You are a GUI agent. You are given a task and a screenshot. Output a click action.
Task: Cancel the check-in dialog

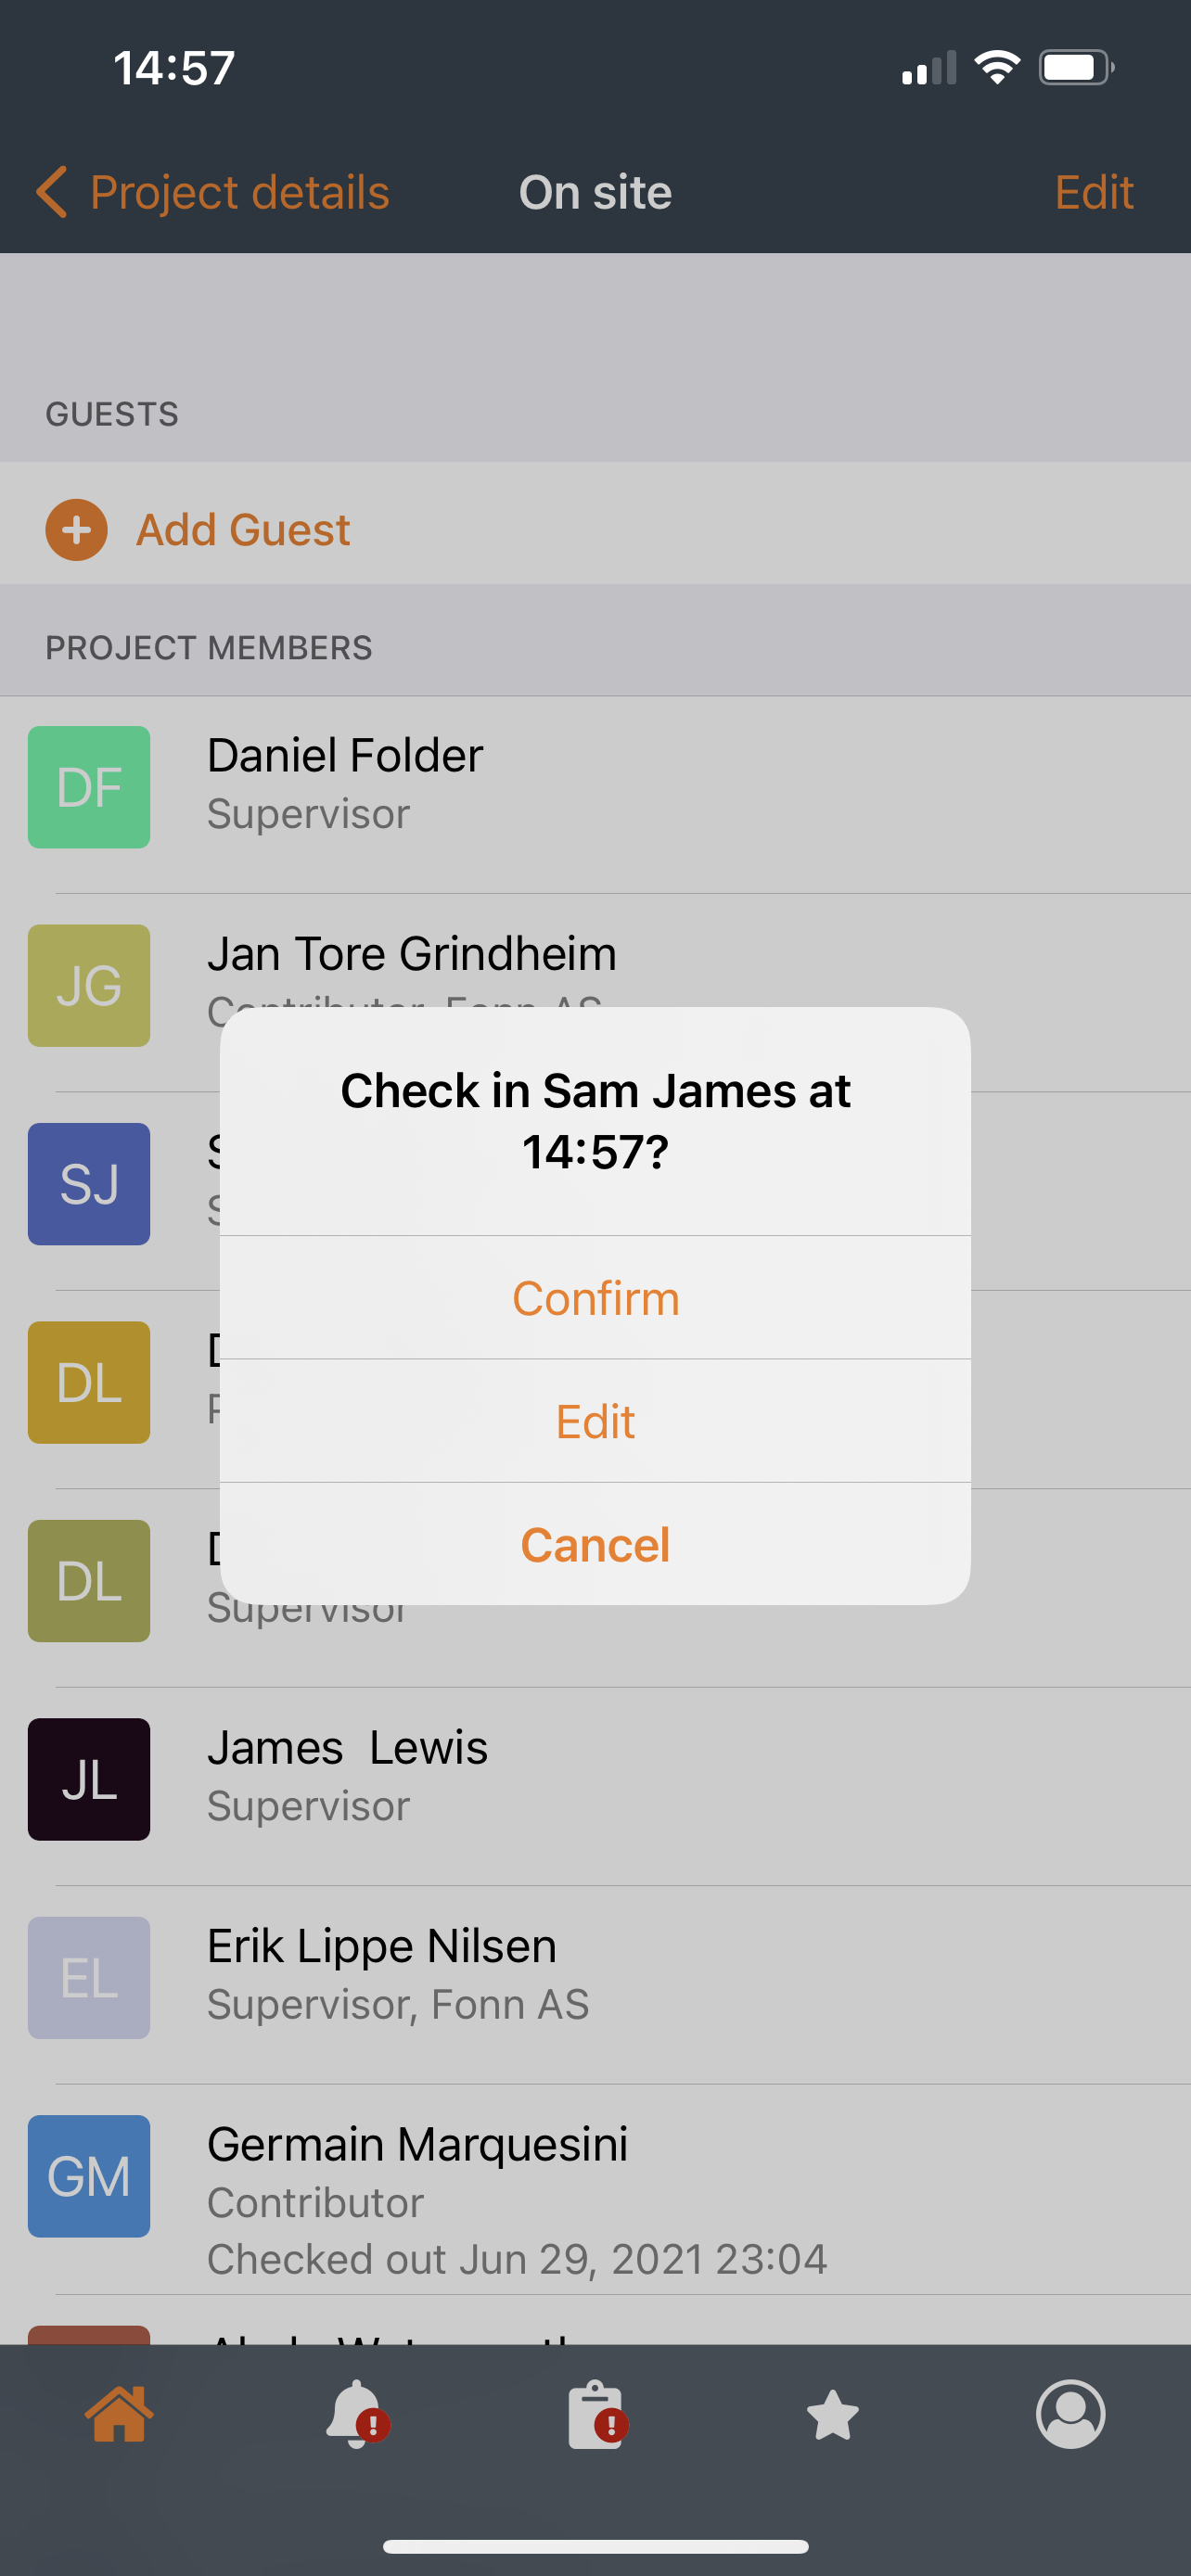[595, 1544]
